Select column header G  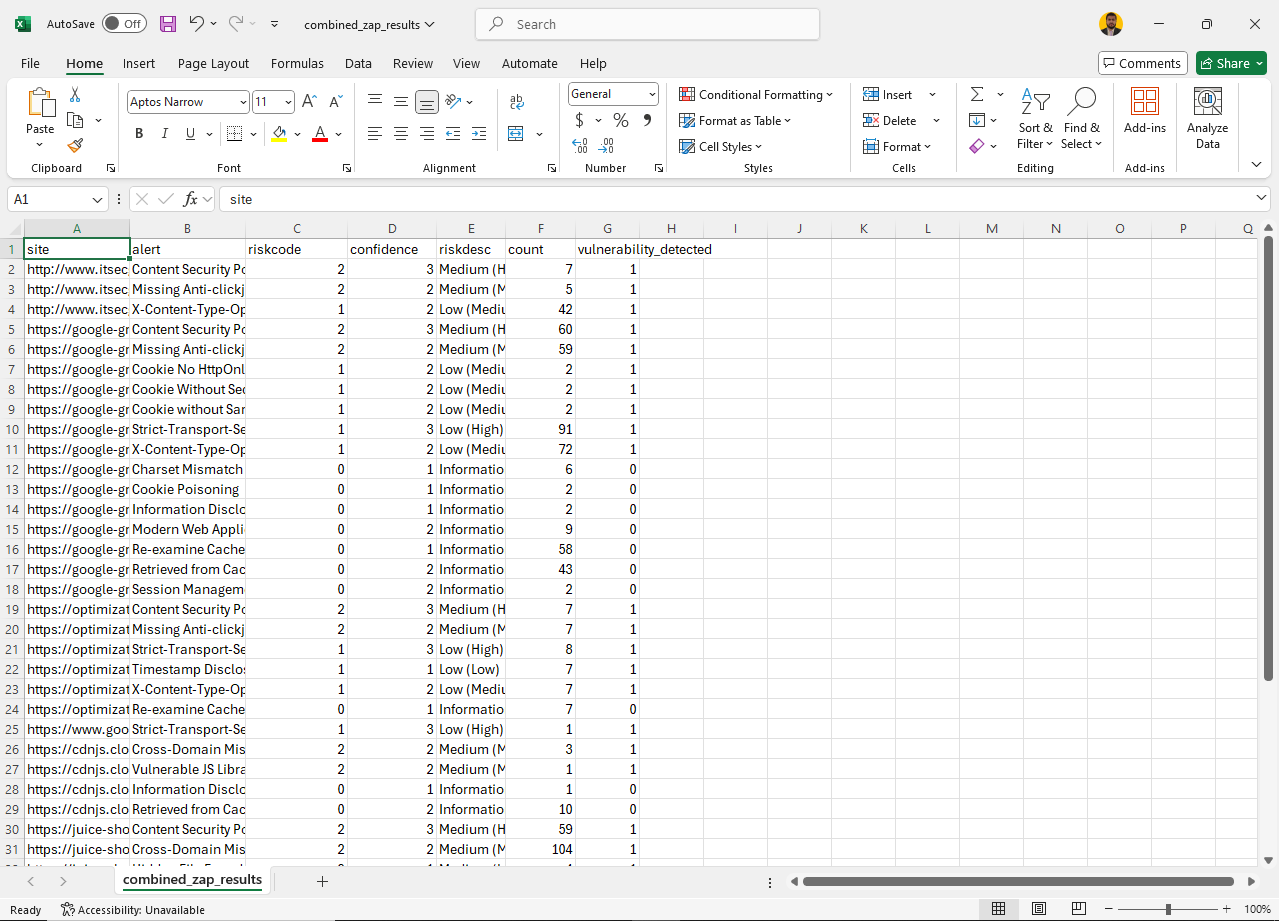click(607, 229)
